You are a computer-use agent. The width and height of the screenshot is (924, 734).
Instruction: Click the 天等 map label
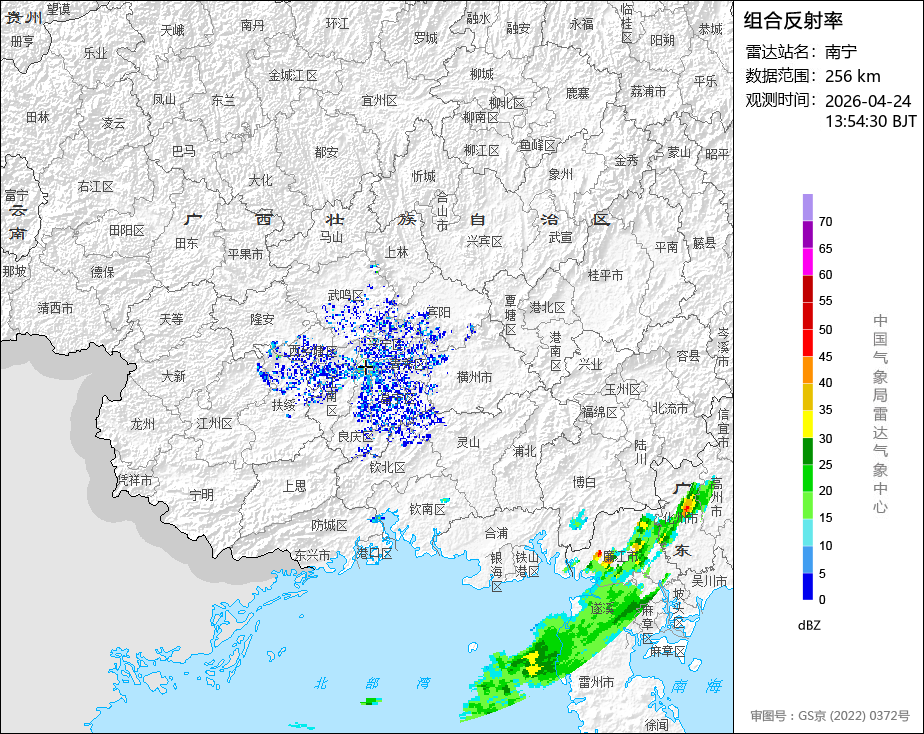click(171, 319)
